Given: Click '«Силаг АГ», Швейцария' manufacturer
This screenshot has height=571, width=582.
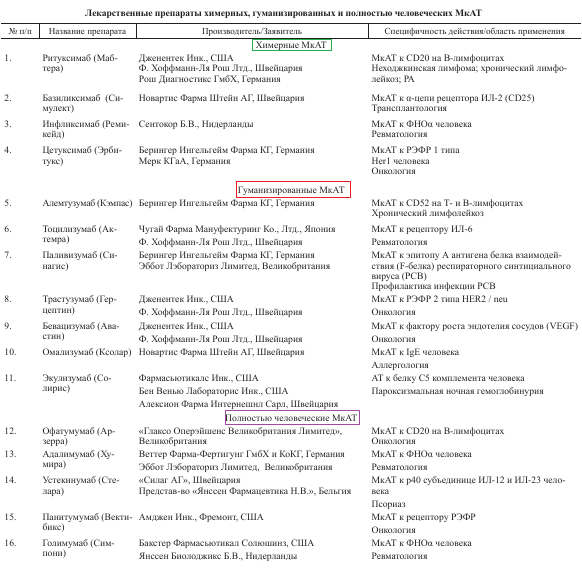Looking at the screenshot, I should [190, 480].
